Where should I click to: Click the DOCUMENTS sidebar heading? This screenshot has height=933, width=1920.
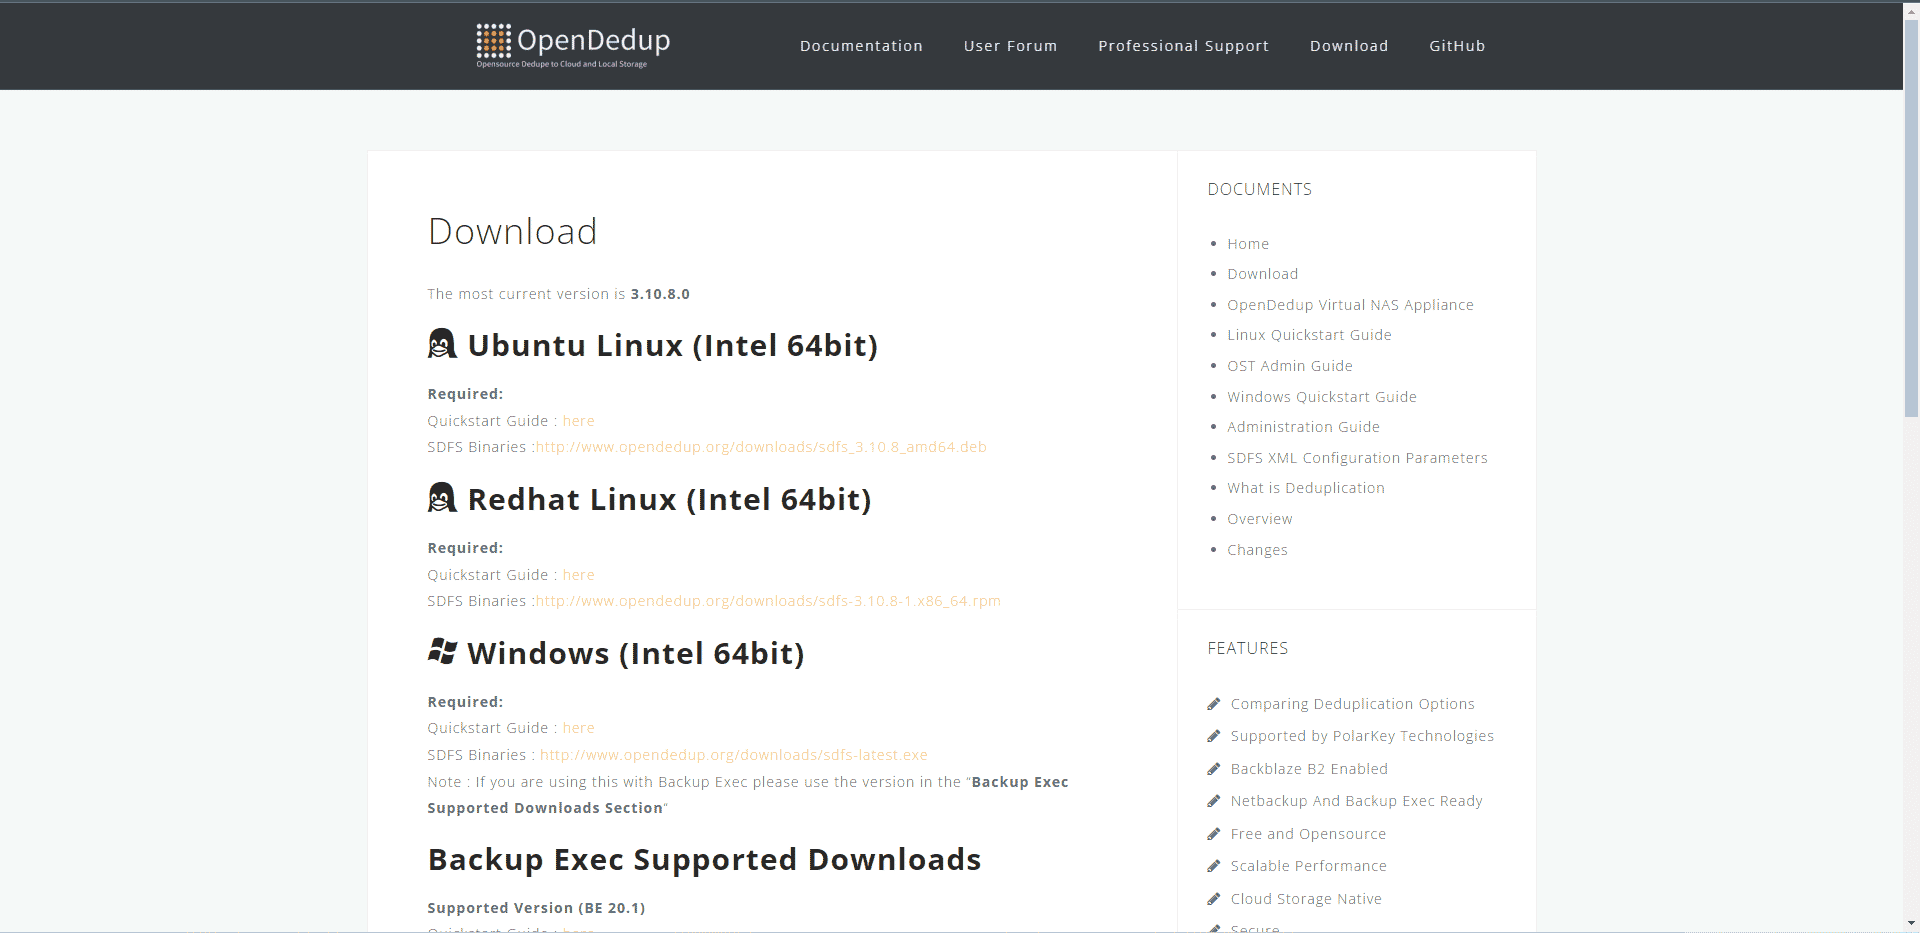point(1260,190)
